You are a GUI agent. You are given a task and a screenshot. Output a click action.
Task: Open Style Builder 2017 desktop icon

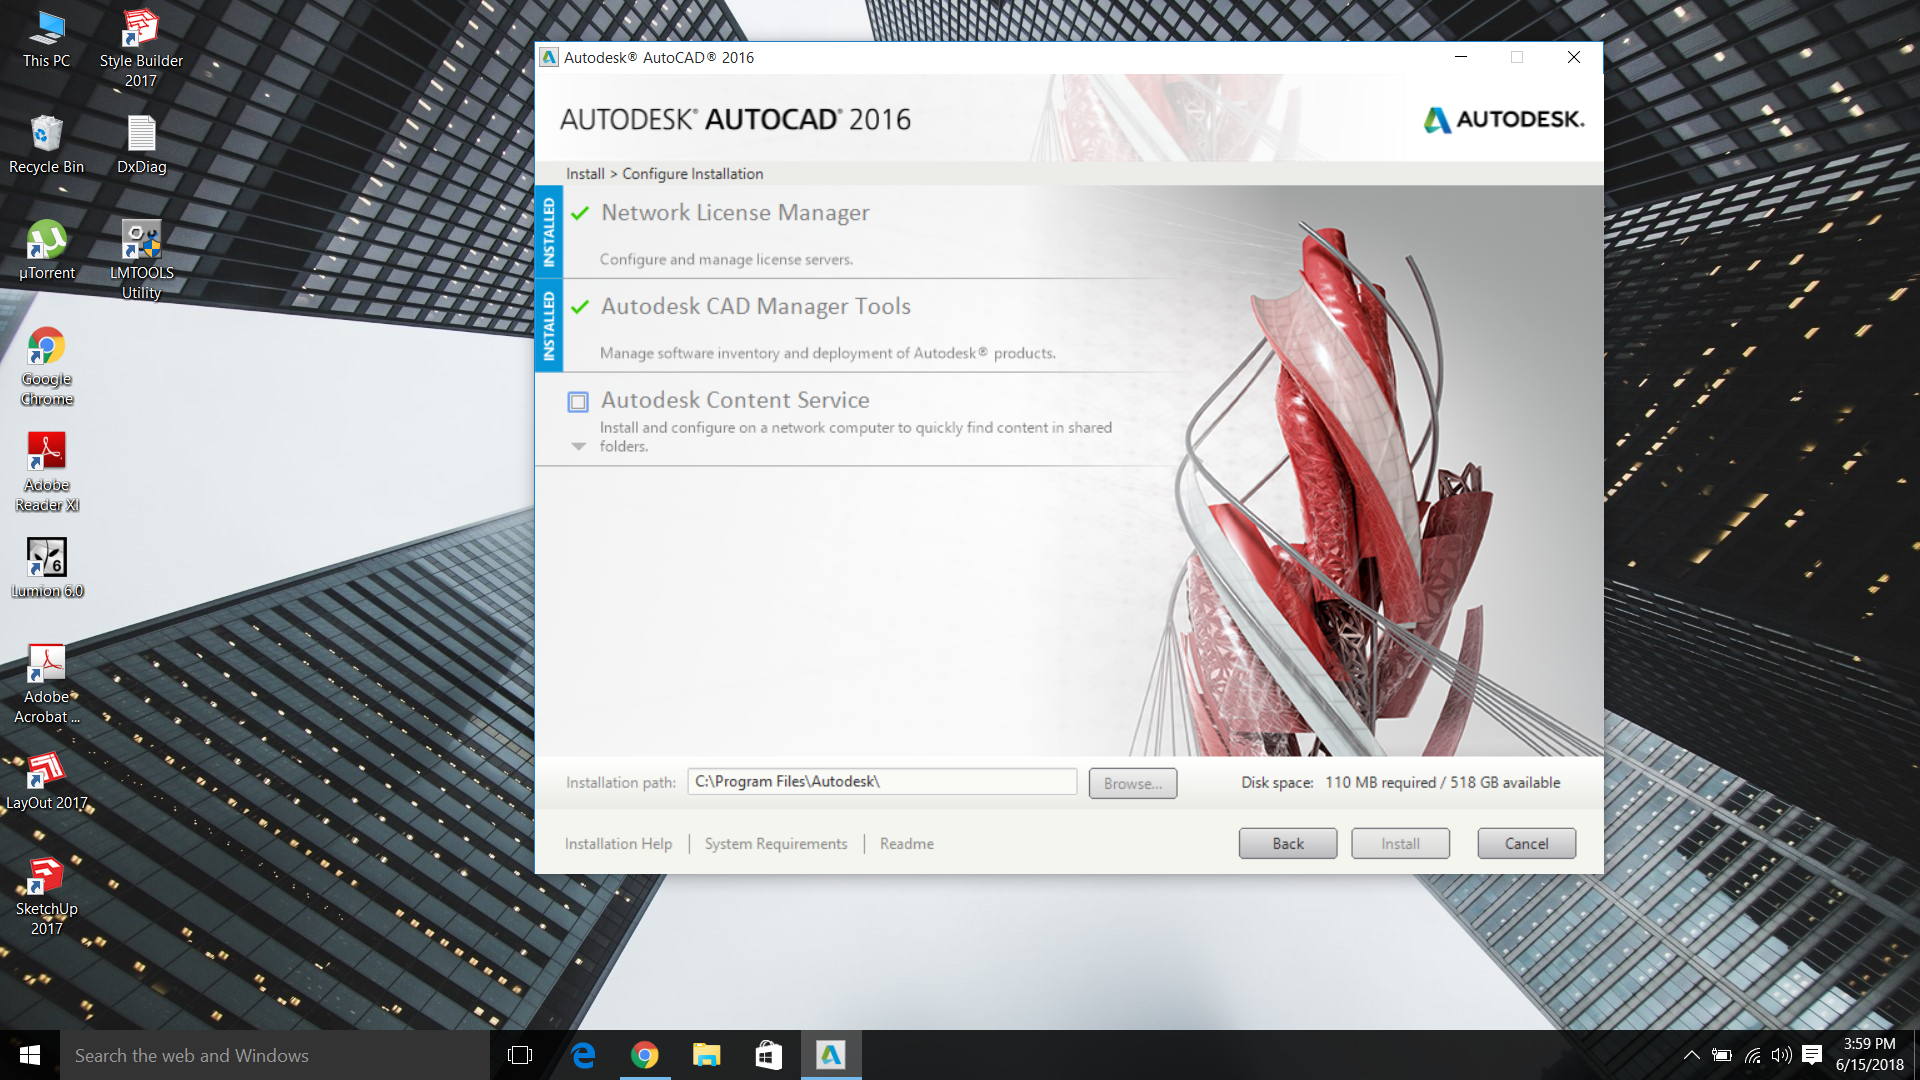[141, 48]
